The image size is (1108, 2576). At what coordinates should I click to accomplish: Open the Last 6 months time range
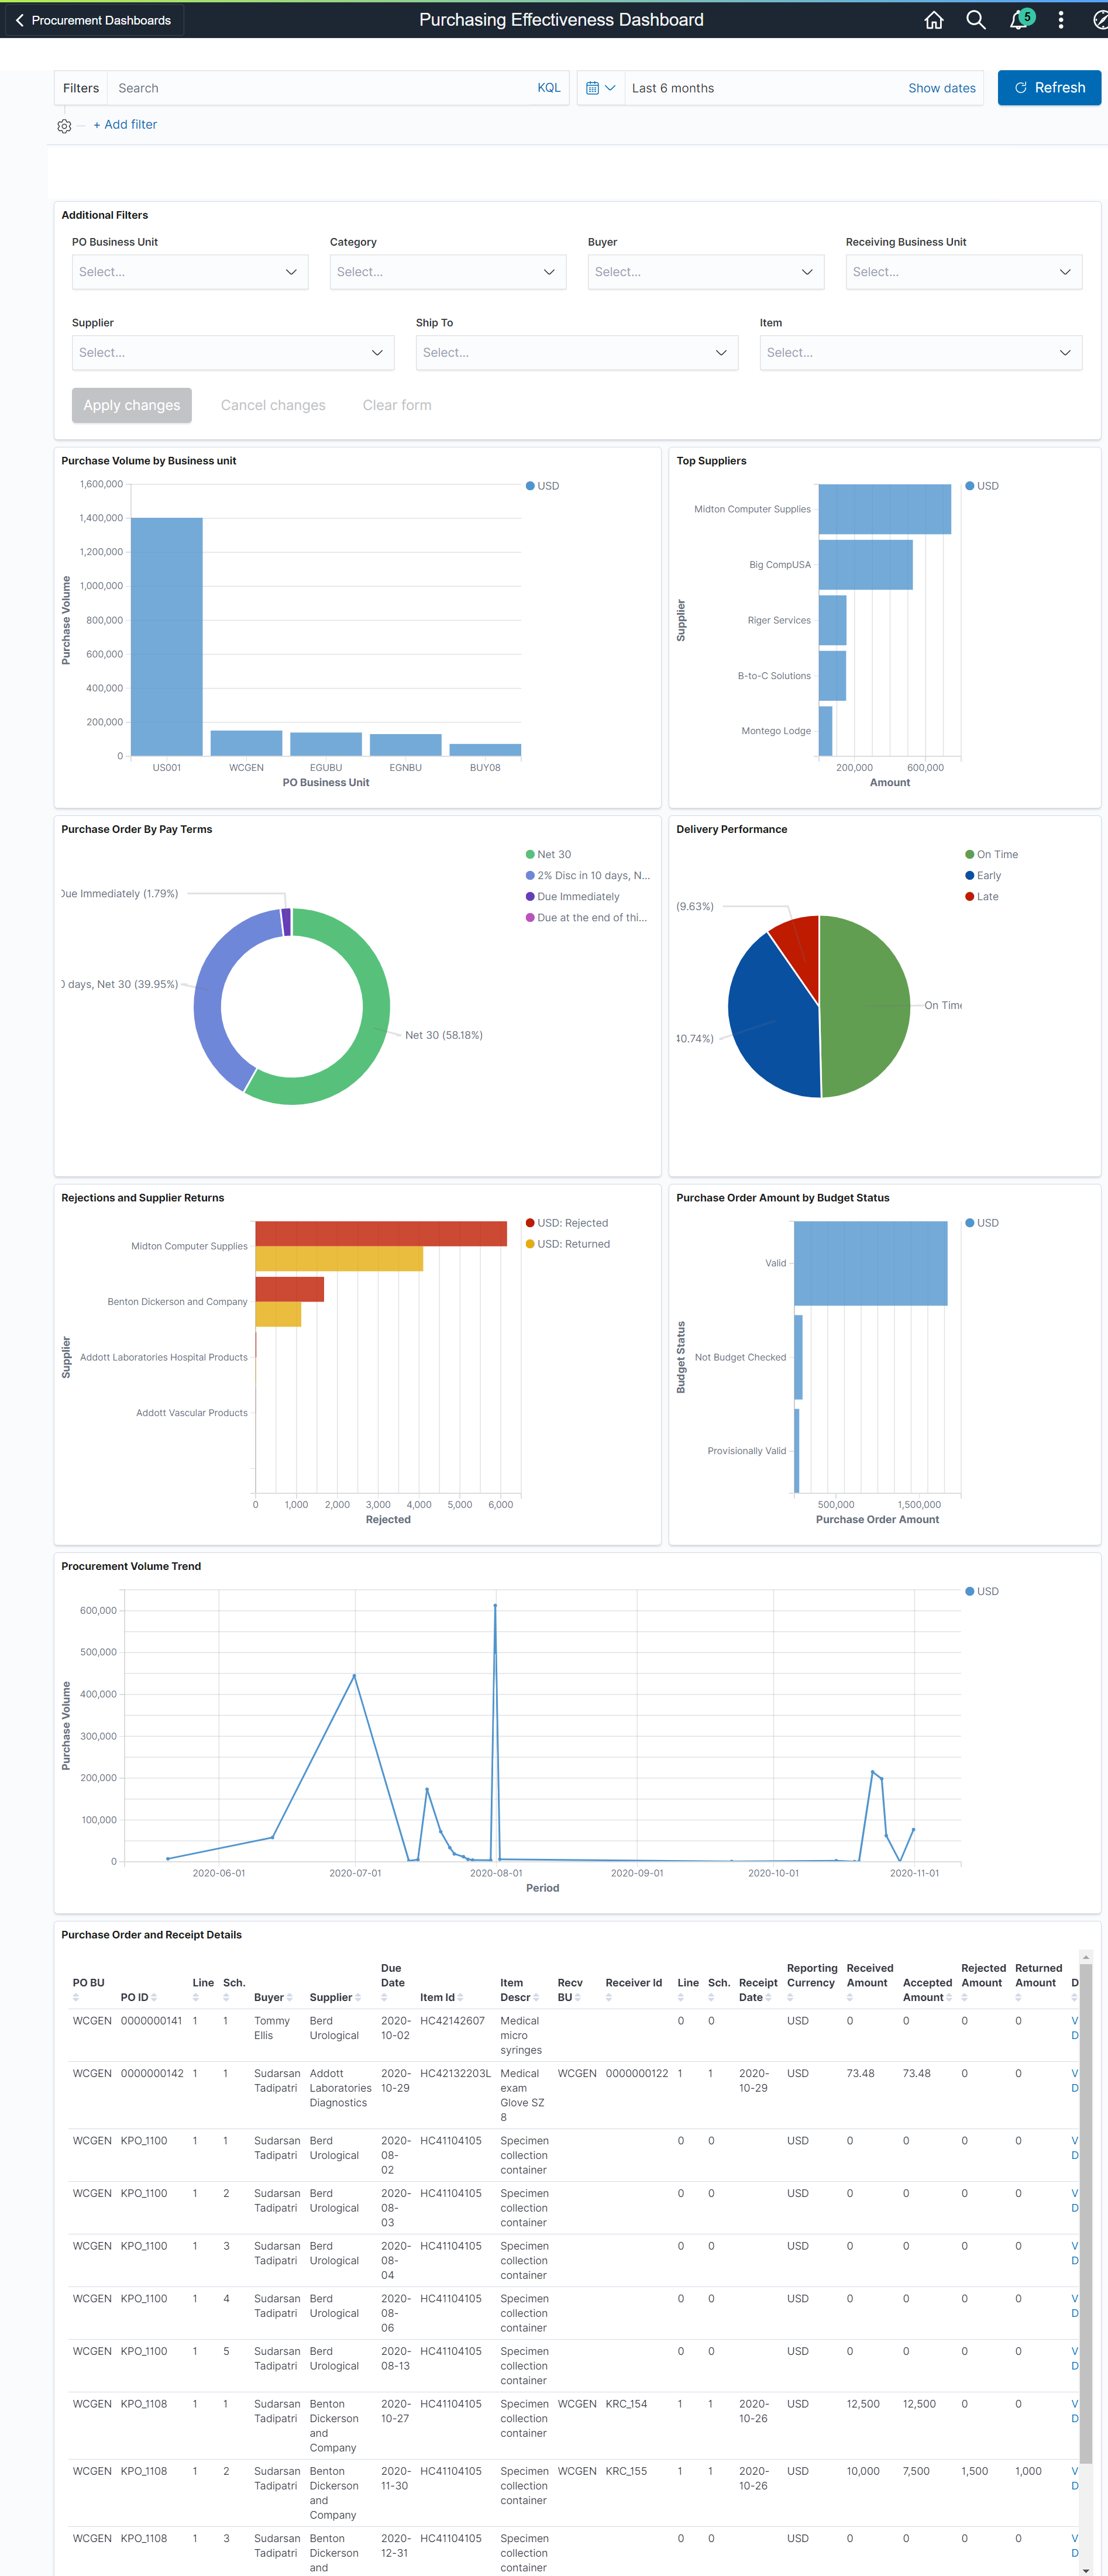click(672, 88)
